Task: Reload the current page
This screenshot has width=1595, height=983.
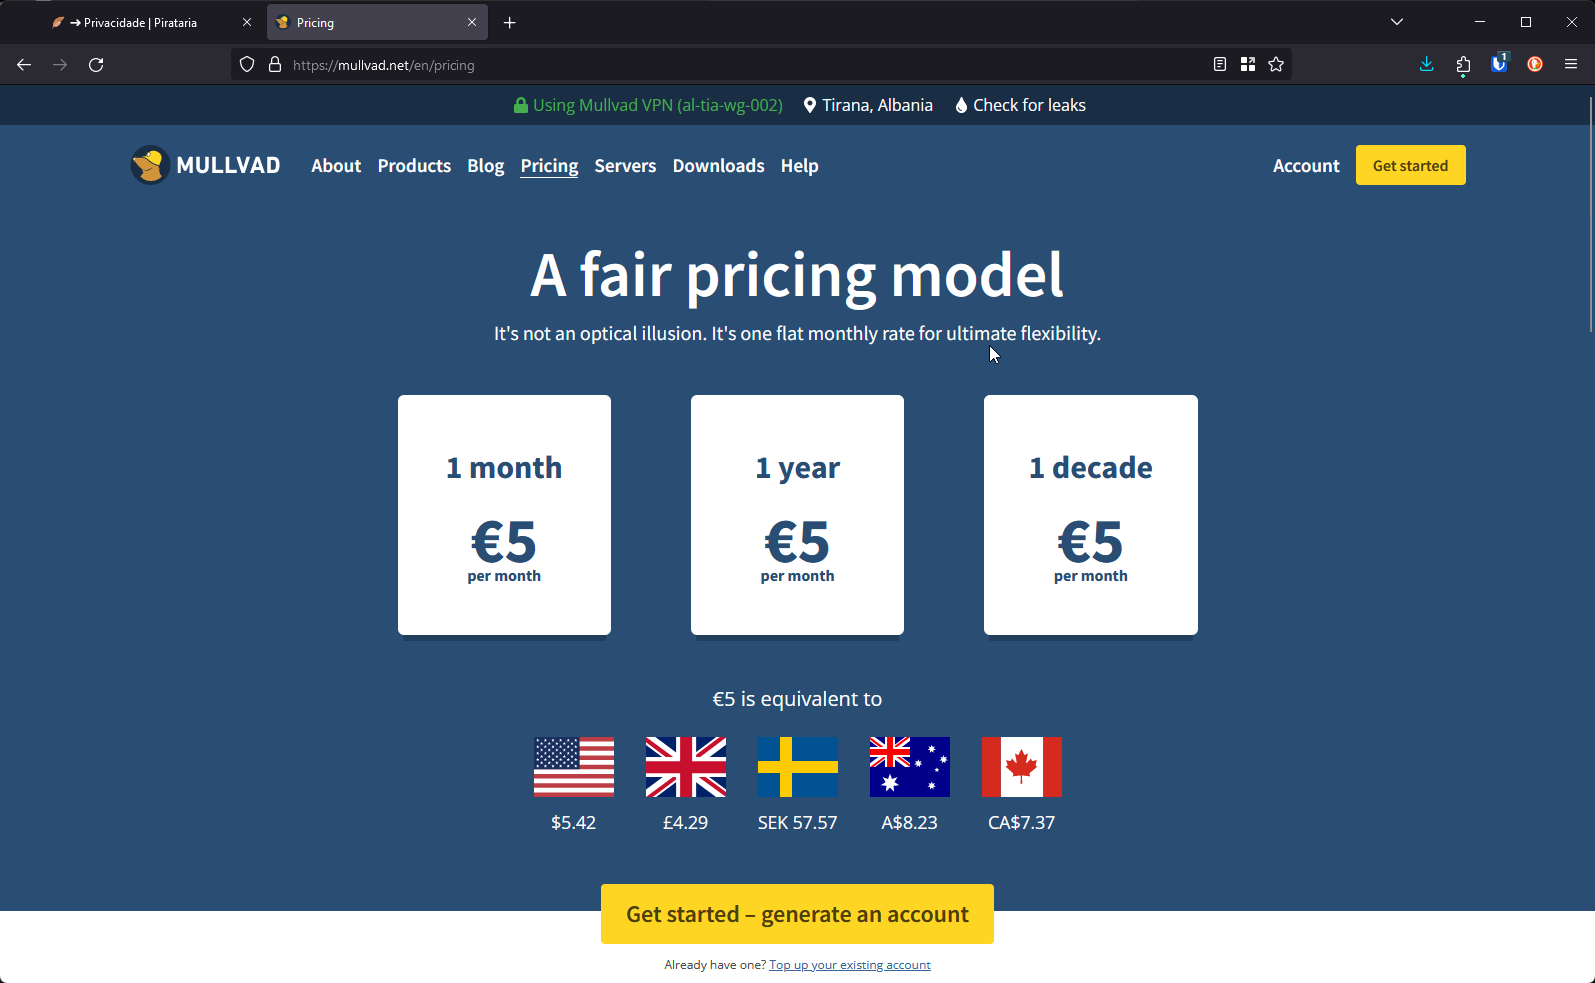Action: pyautogui.click(x=96, y=65)
